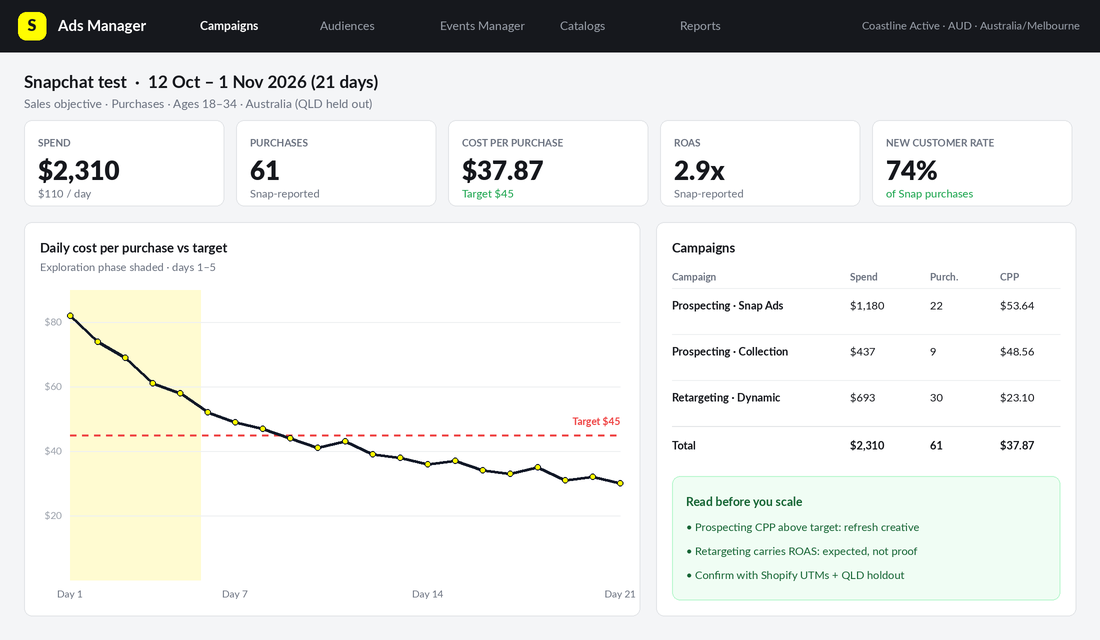Screen dimensions: 1100x640
Task: Click the Prospecting CPP above target bullet
Action: tap(803, 528)
